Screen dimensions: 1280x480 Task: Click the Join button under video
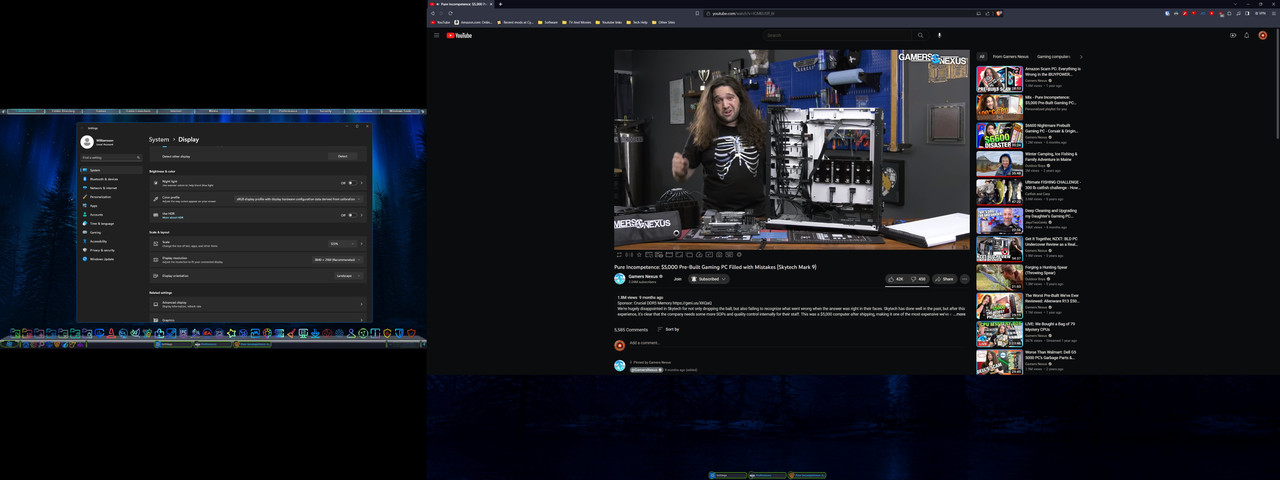pyautogui.click(x=678, y=279)
